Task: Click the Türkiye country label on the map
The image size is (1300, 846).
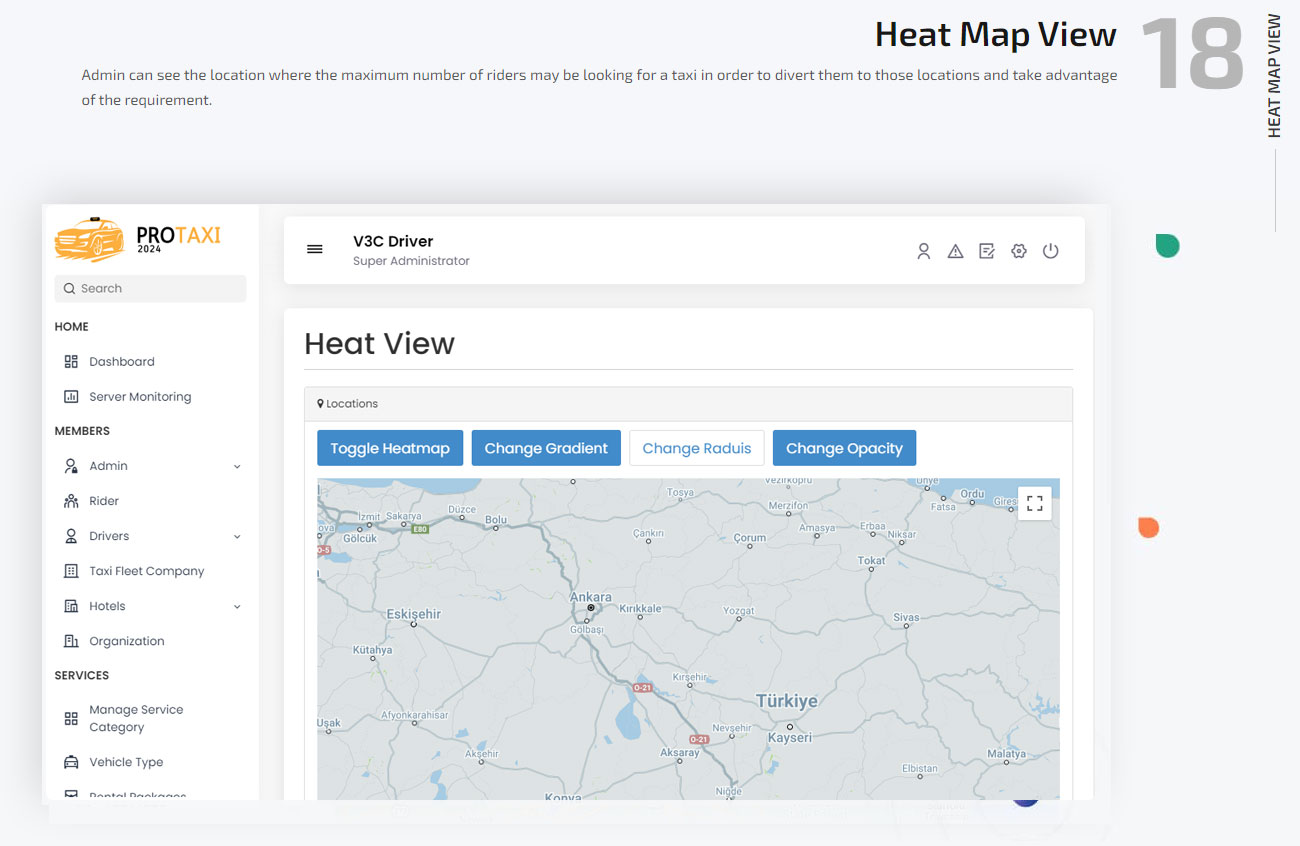Action: (787, 701)
